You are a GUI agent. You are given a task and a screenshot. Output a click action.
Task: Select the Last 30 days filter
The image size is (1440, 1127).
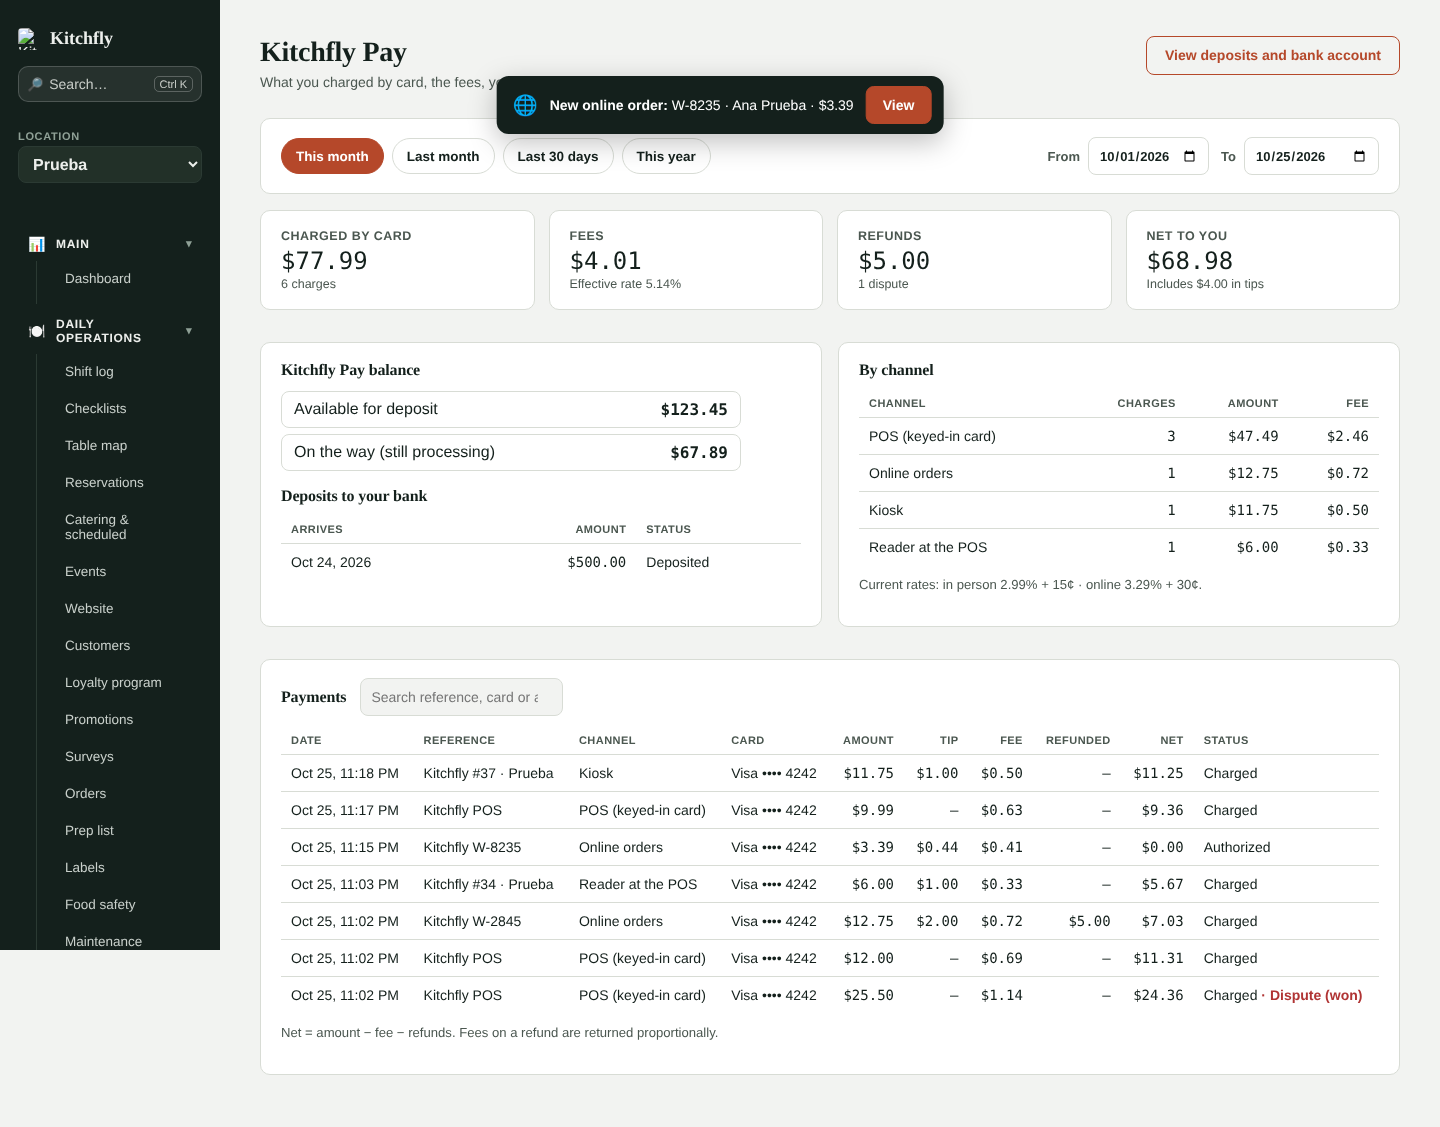pos(558,156)
